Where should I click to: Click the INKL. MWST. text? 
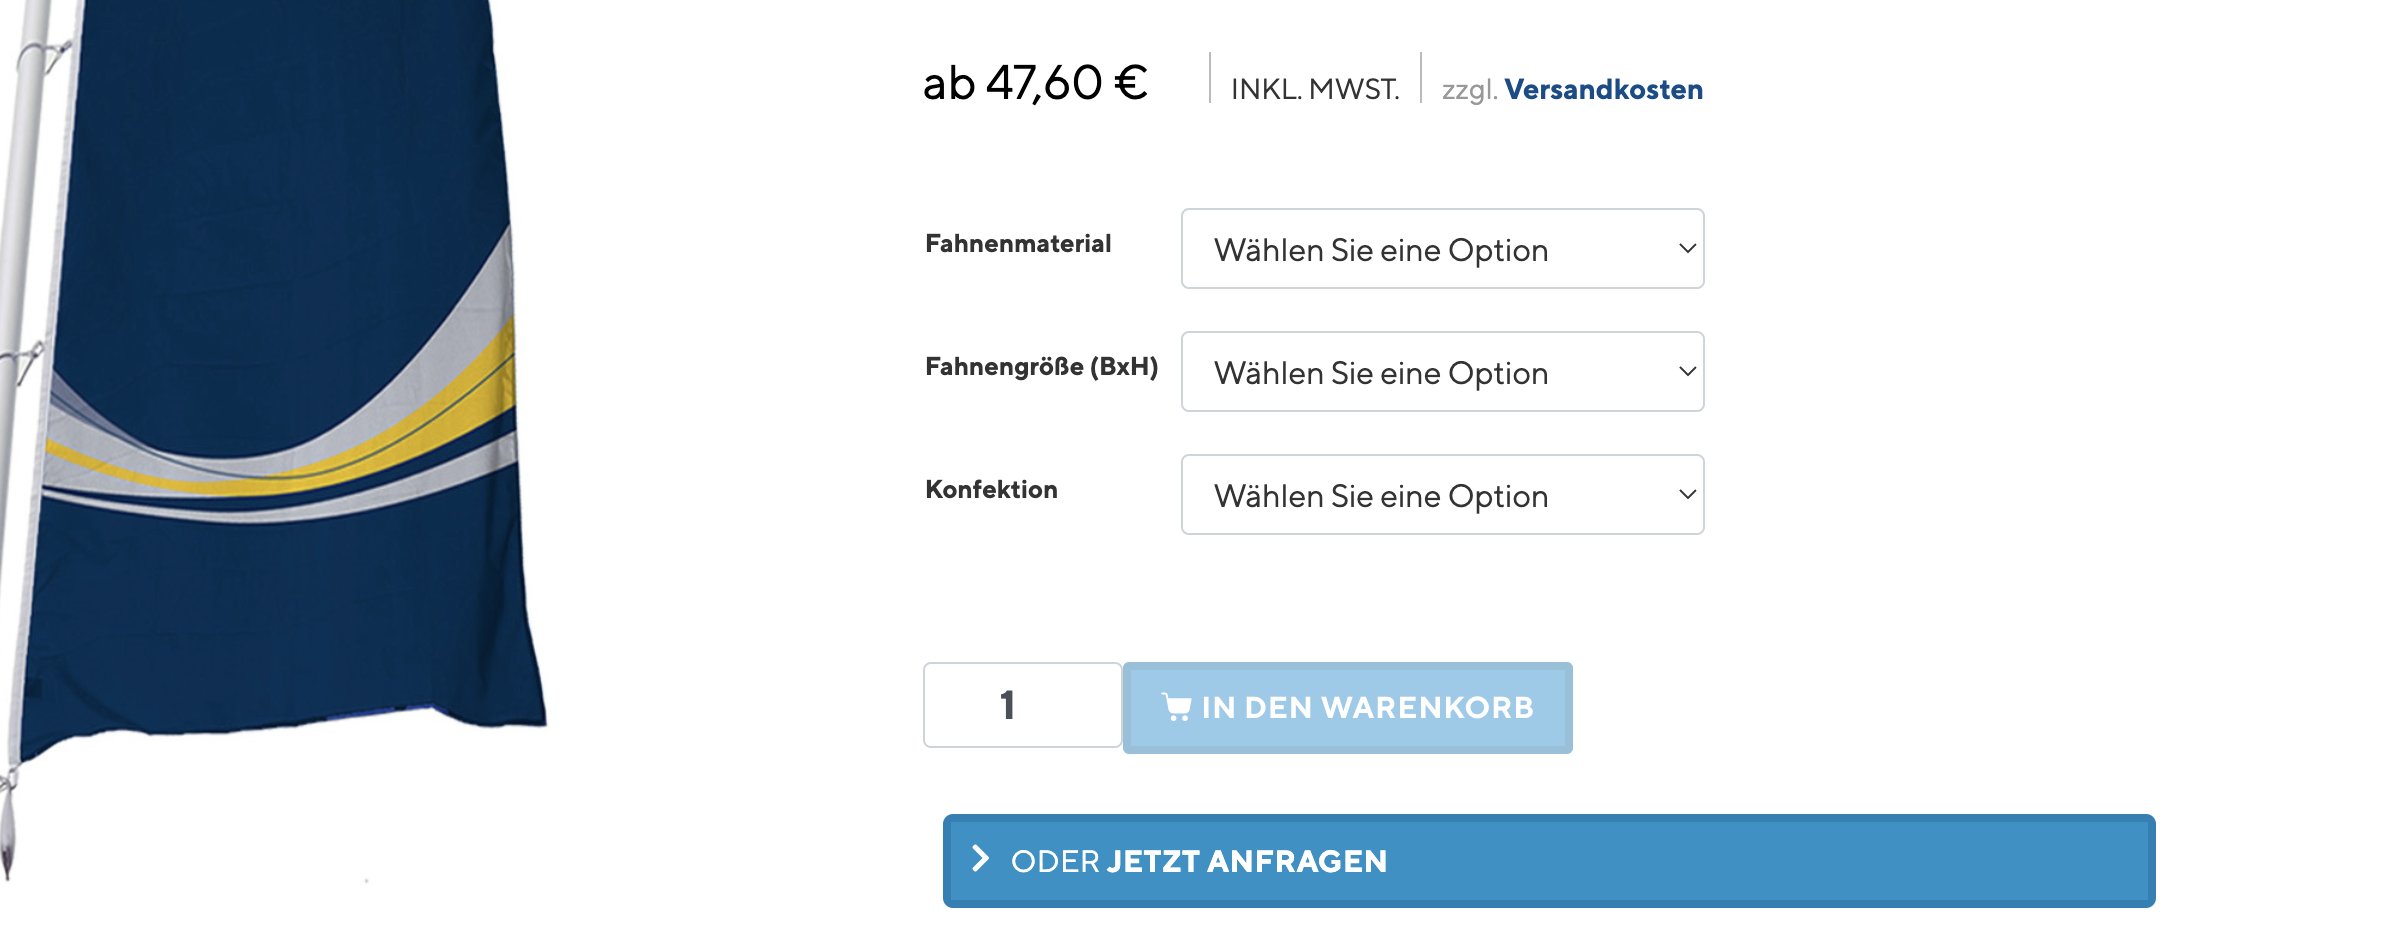click(1315, 89)
